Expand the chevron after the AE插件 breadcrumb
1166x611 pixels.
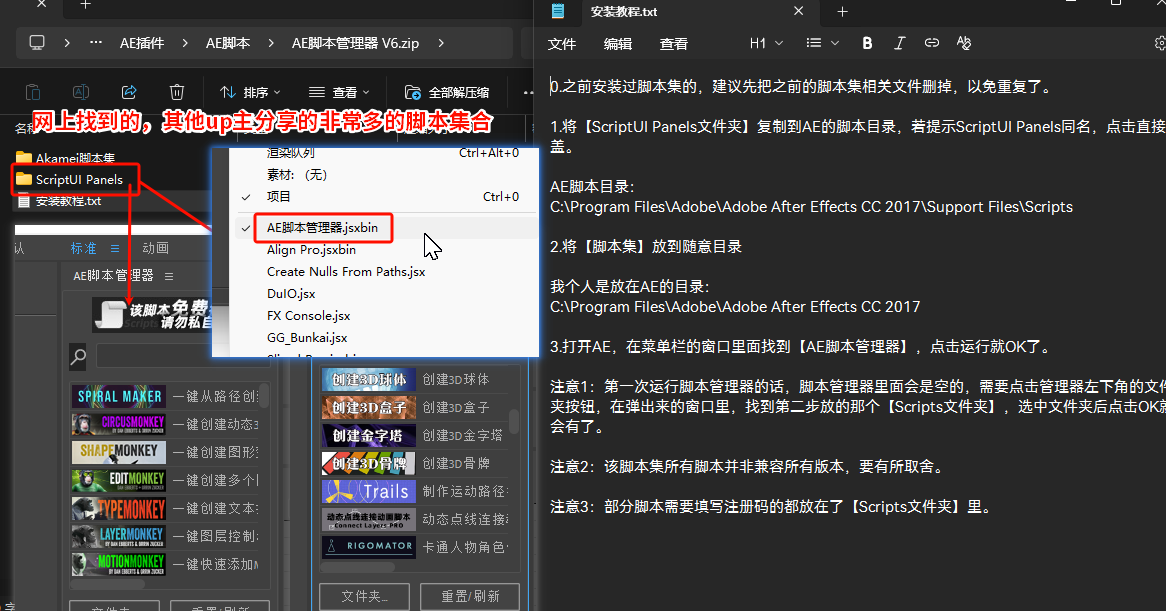[185, 43]
